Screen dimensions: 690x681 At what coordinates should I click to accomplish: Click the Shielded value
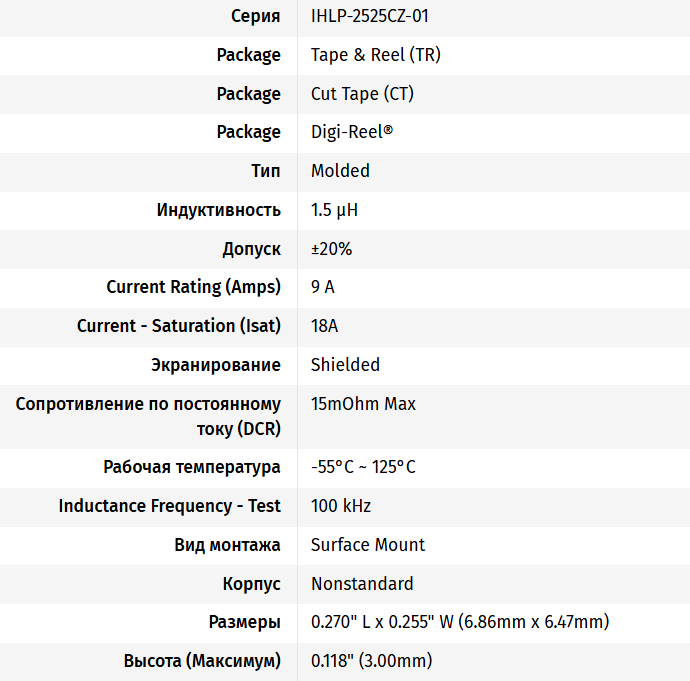click(345, 365)
